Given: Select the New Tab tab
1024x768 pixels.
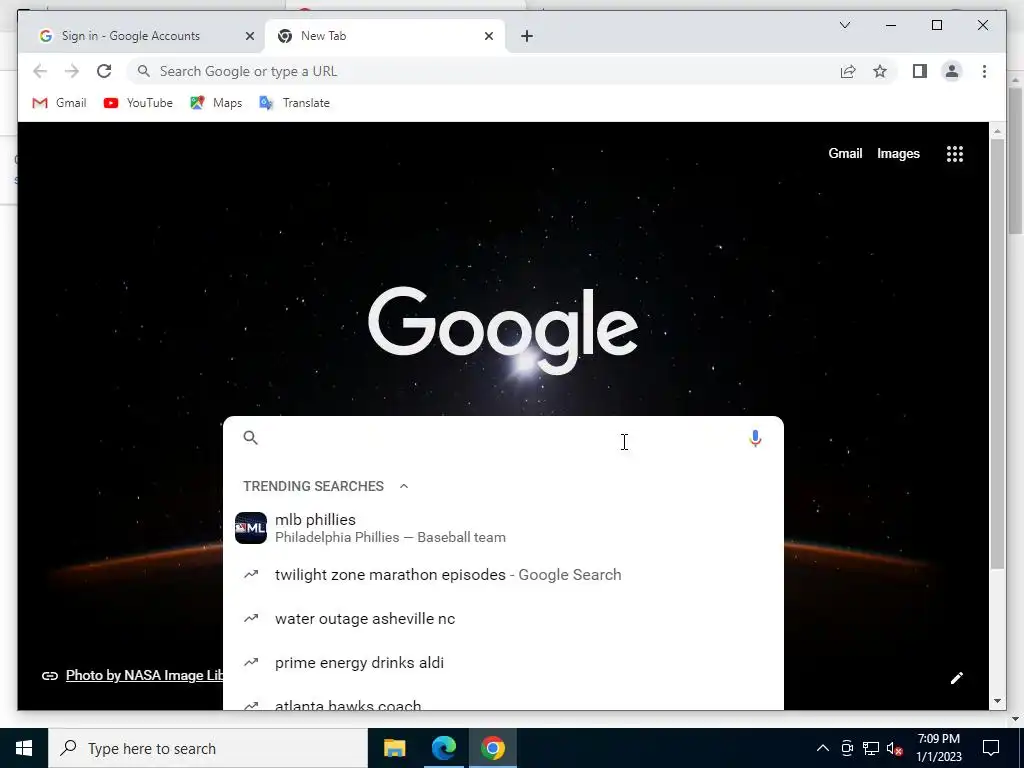Looking at the screenshot, I should [385, 36].
